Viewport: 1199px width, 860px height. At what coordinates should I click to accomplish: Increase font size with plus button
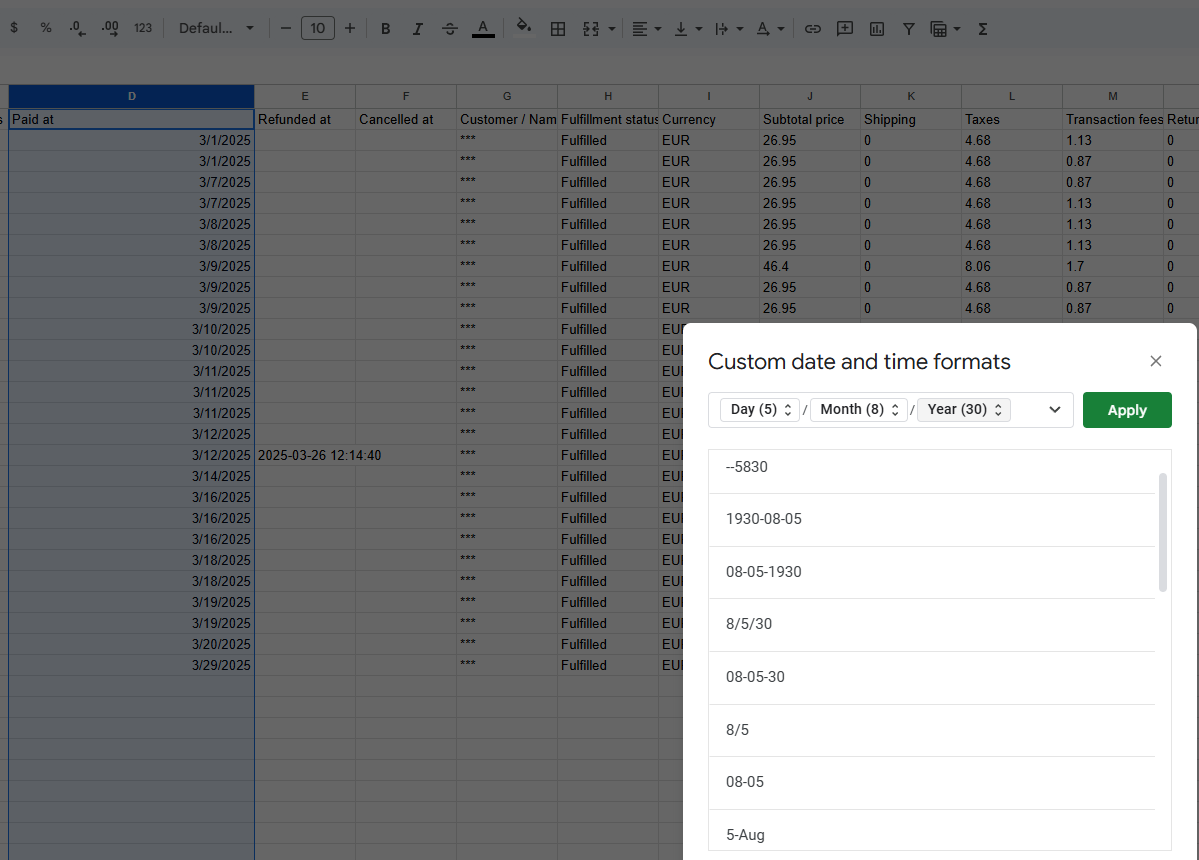pos(350,28)
